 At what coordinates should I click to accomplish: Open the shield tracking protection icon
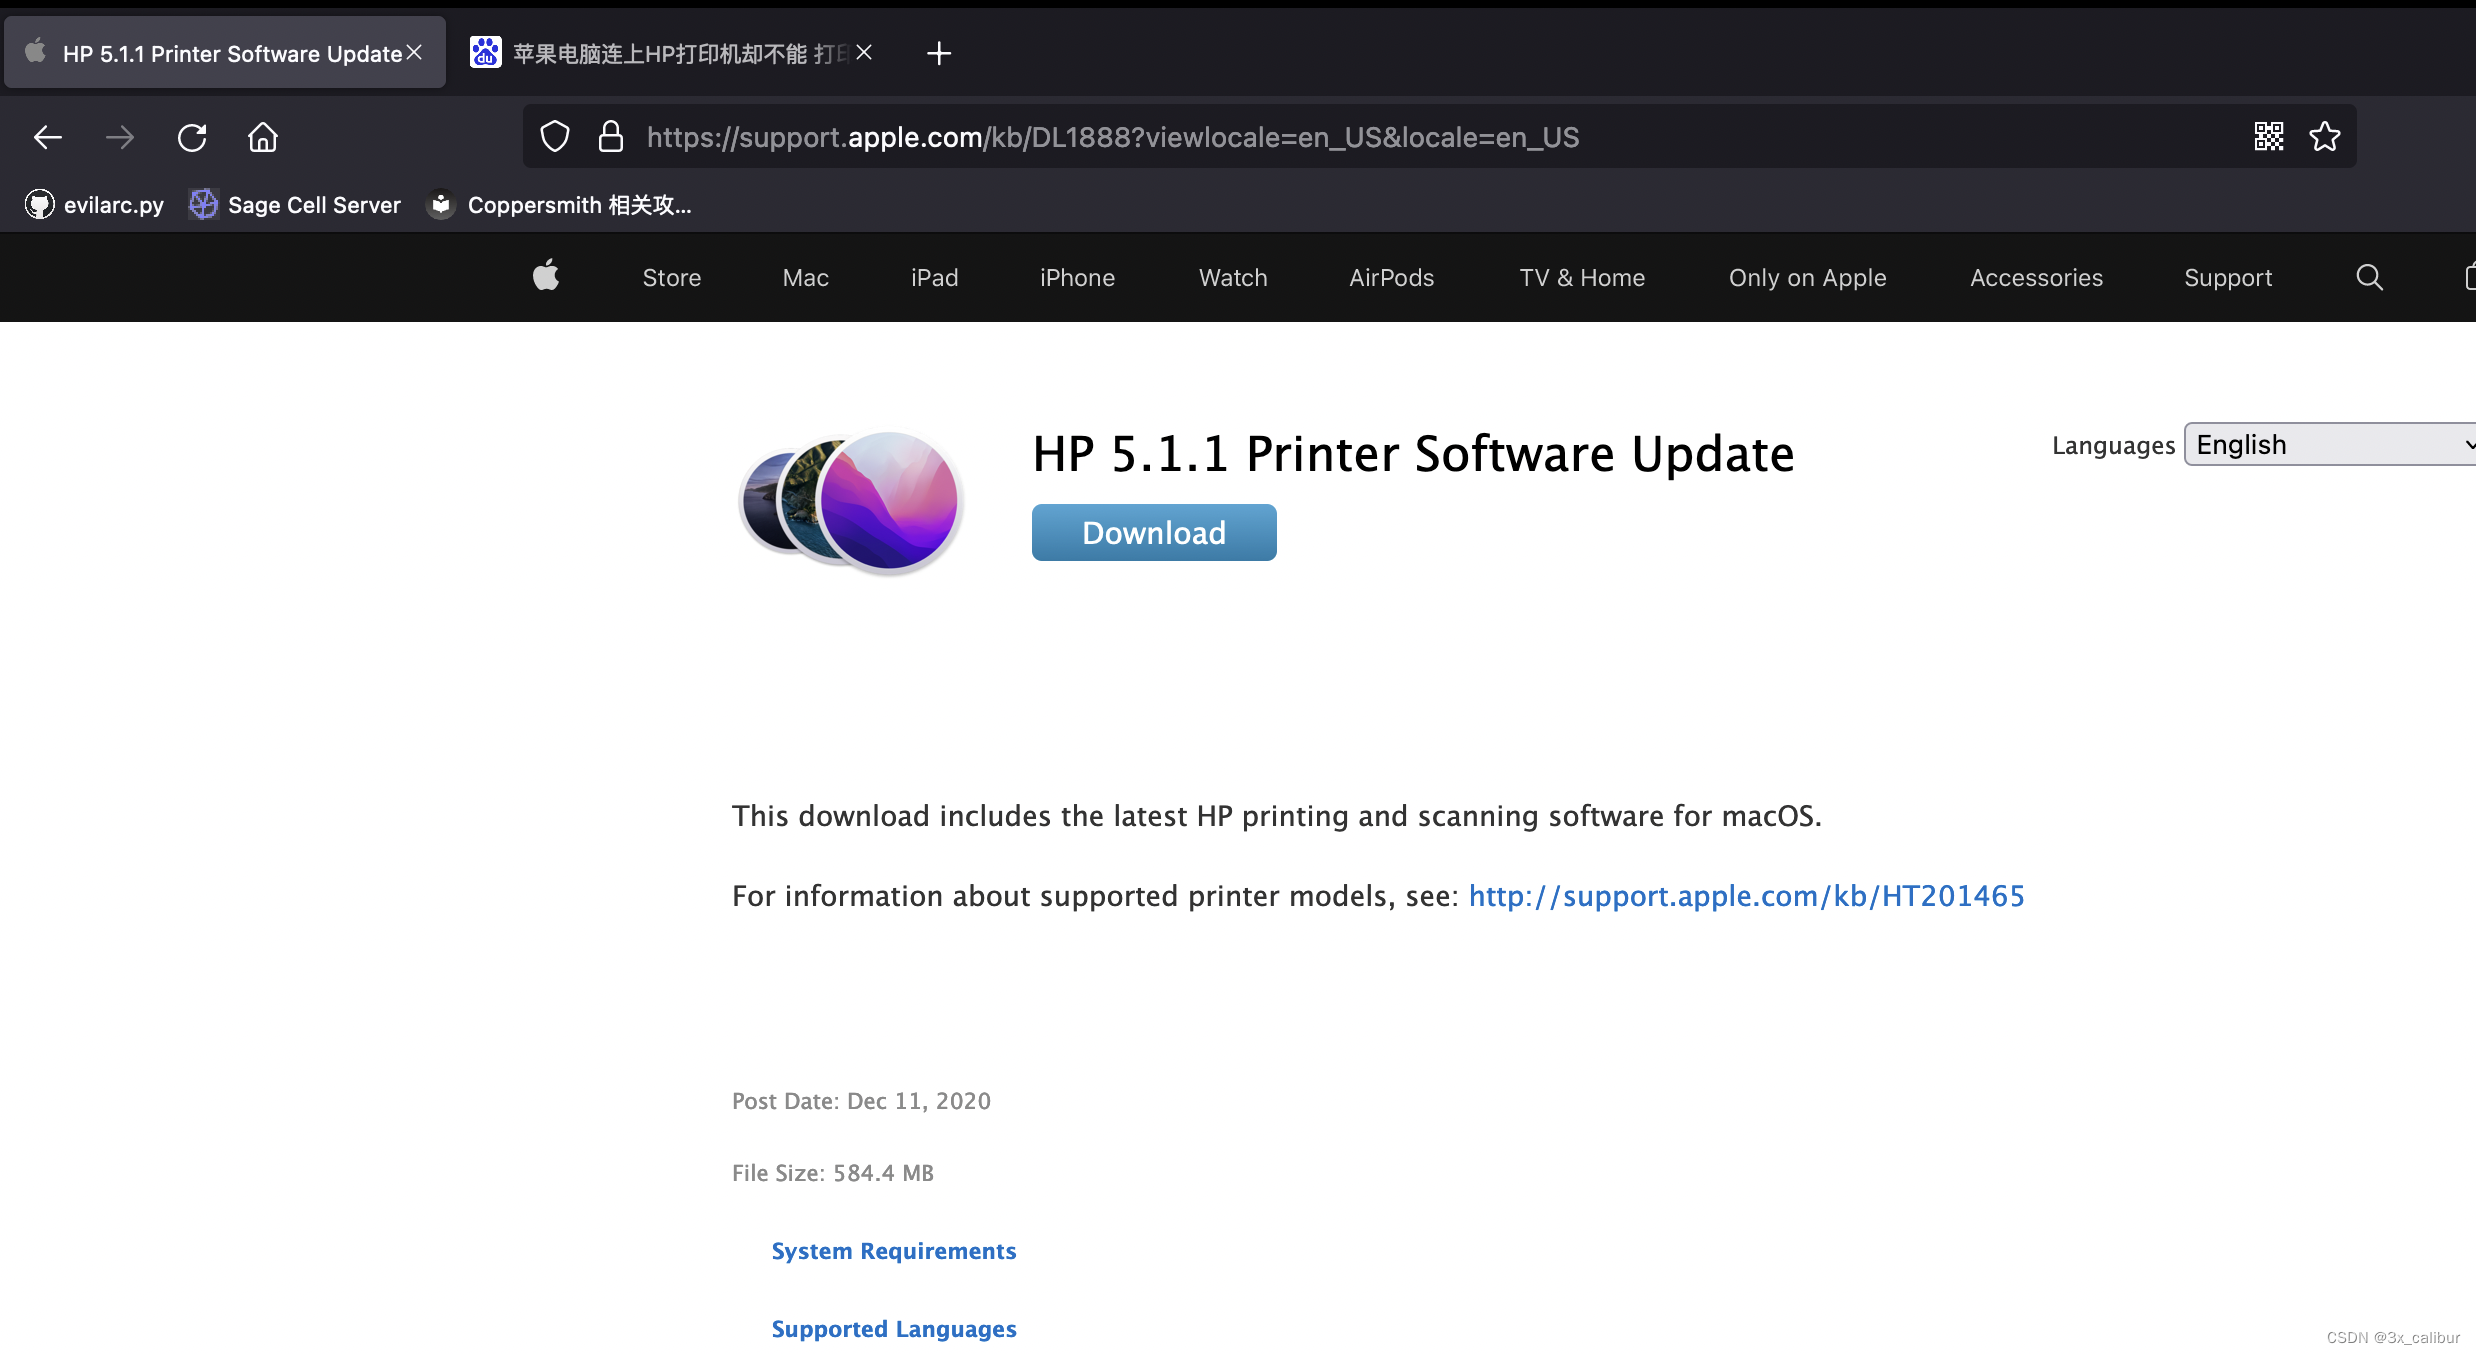point(555,137)
